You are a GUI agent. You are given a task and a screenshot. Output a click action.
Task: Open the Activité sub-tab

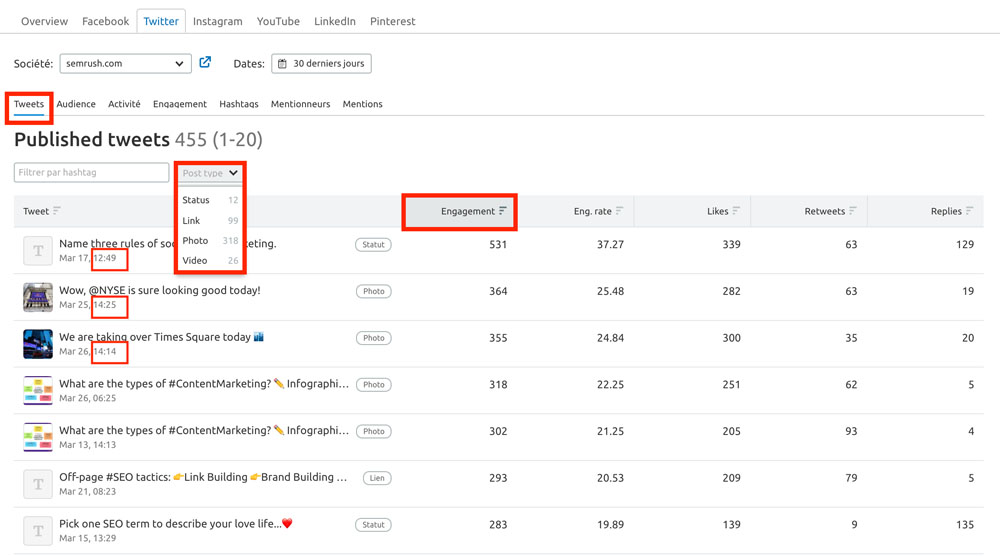[124, 104]
